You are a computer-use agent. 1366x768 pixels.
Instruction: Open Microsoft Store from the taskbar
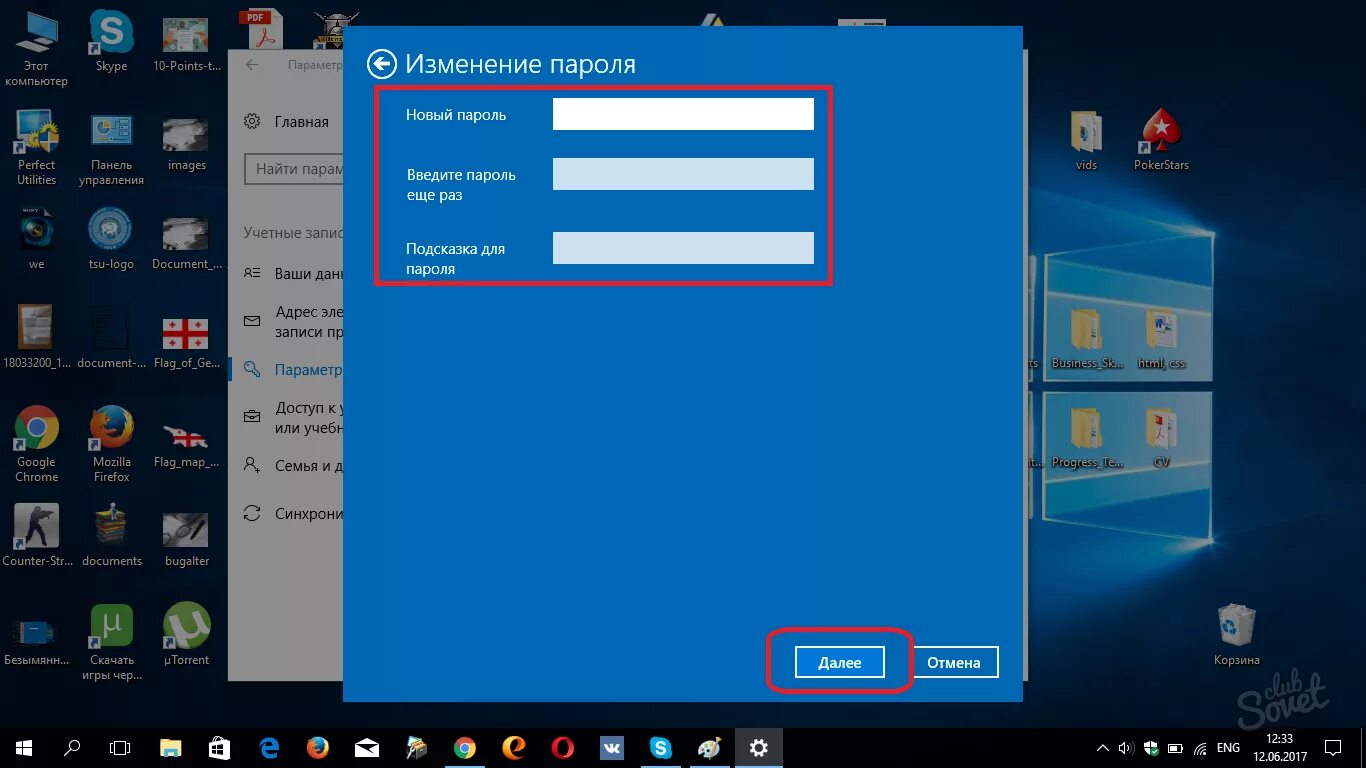219,747
